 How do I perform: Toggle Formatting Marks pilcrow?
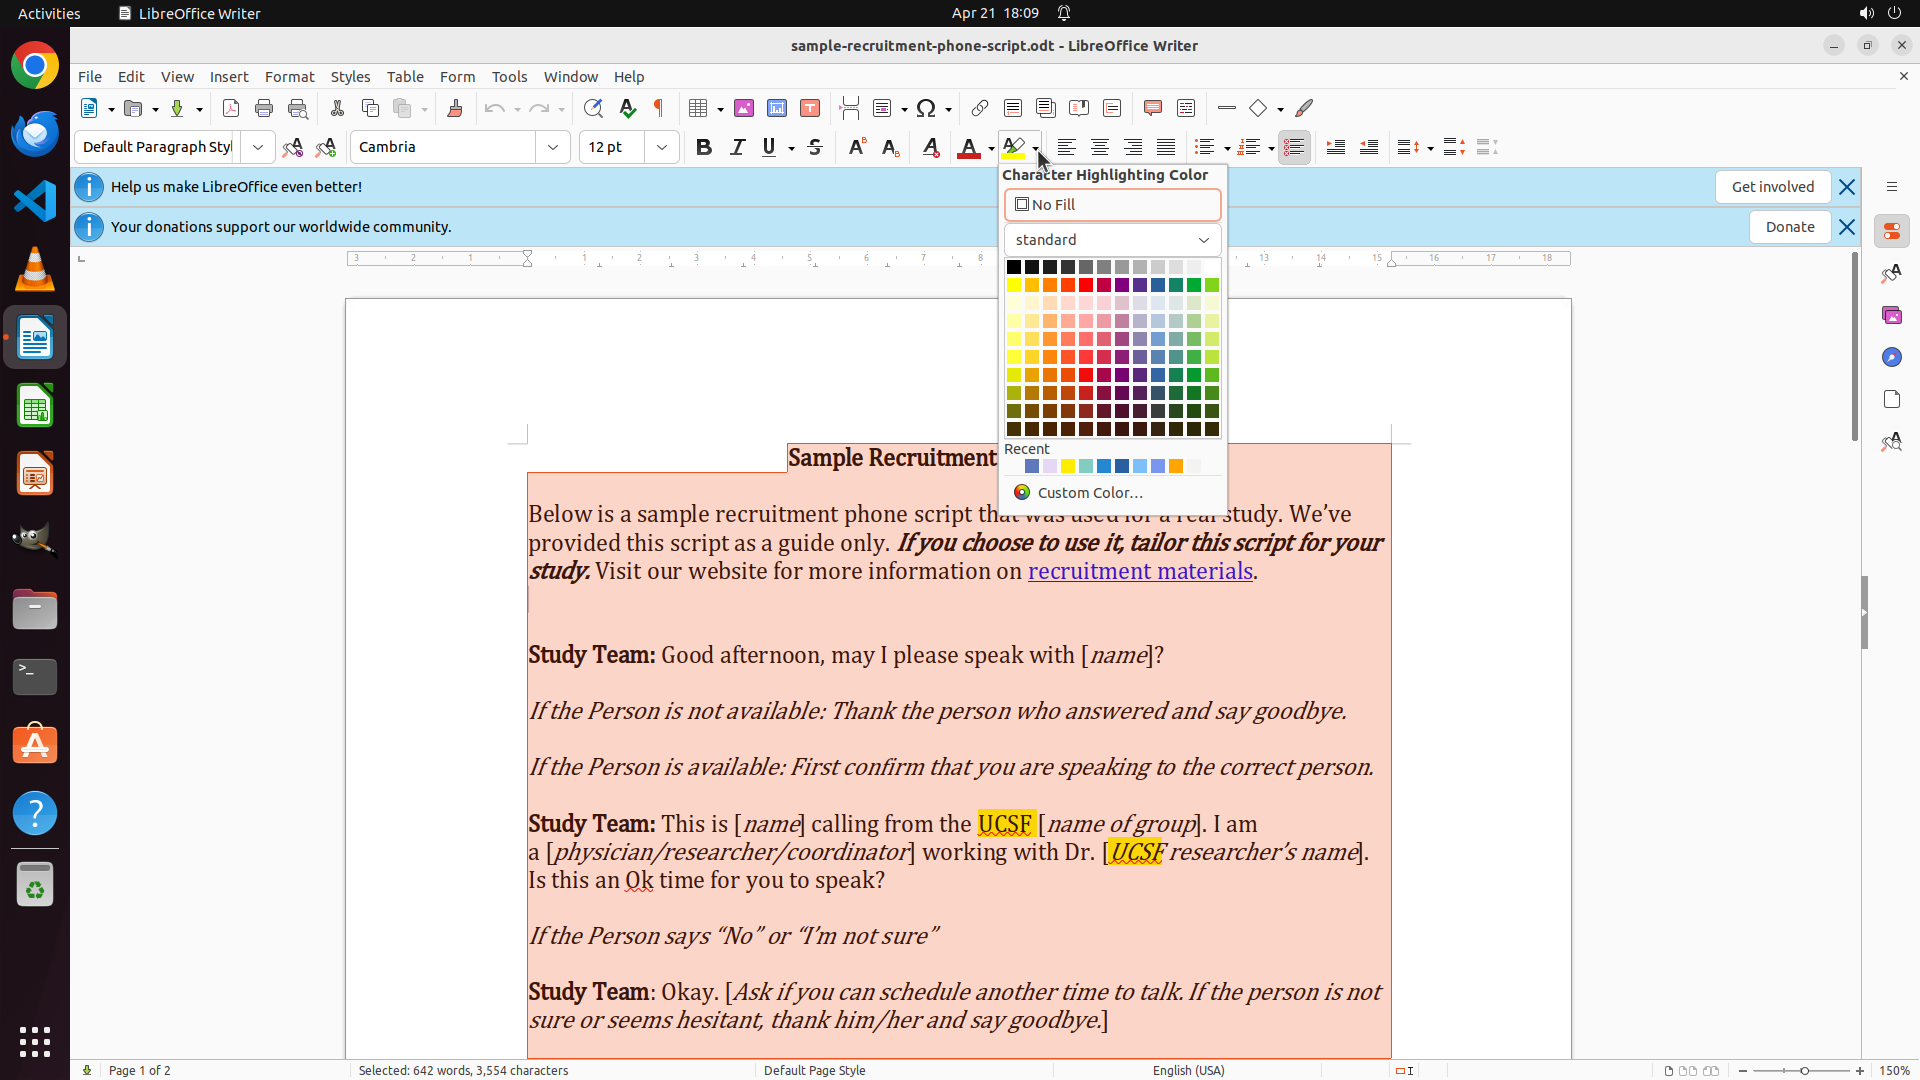(659, 108)
